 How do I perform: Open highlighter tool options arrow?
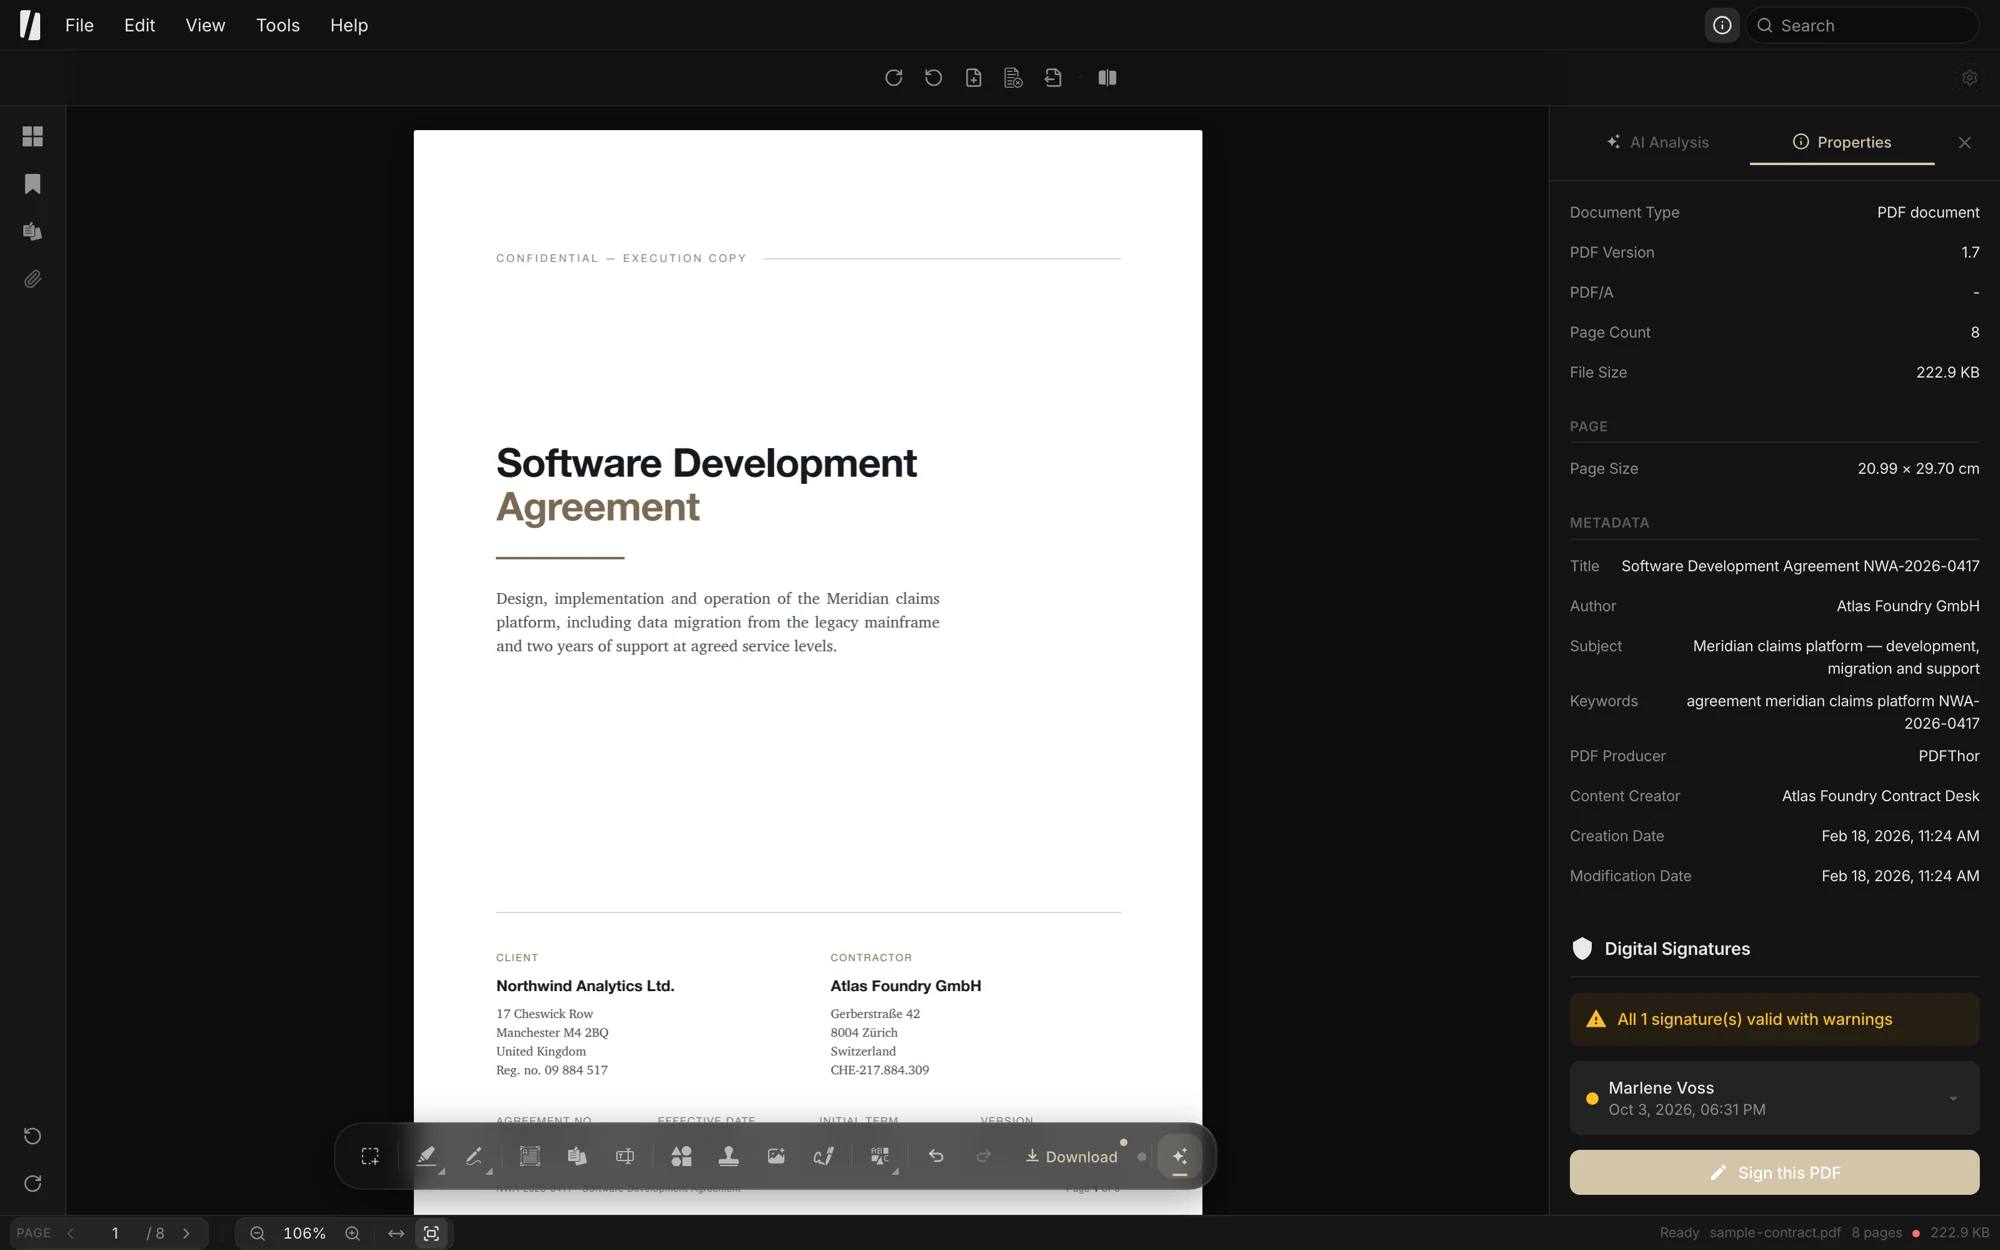tap(441, 1171)
